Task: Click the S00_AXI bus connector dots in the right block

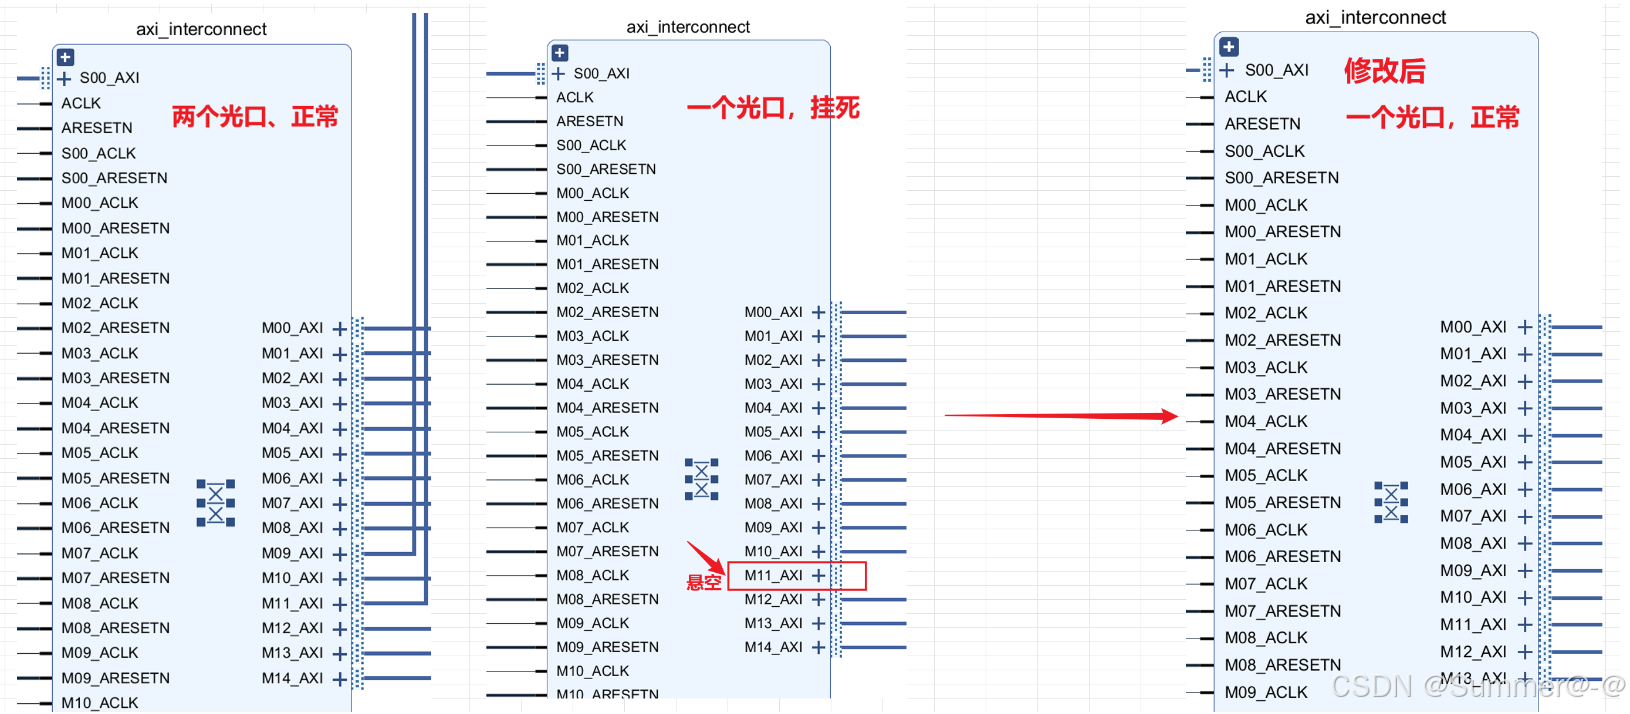Action: (1207, 70)
